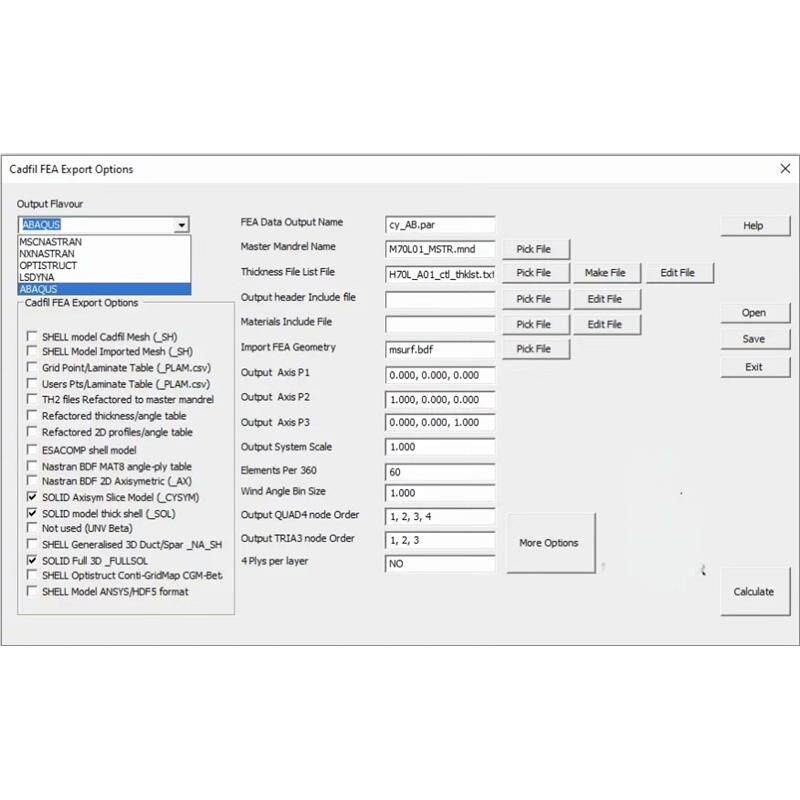Click the Output Axis P1 field

pos(440,375)
